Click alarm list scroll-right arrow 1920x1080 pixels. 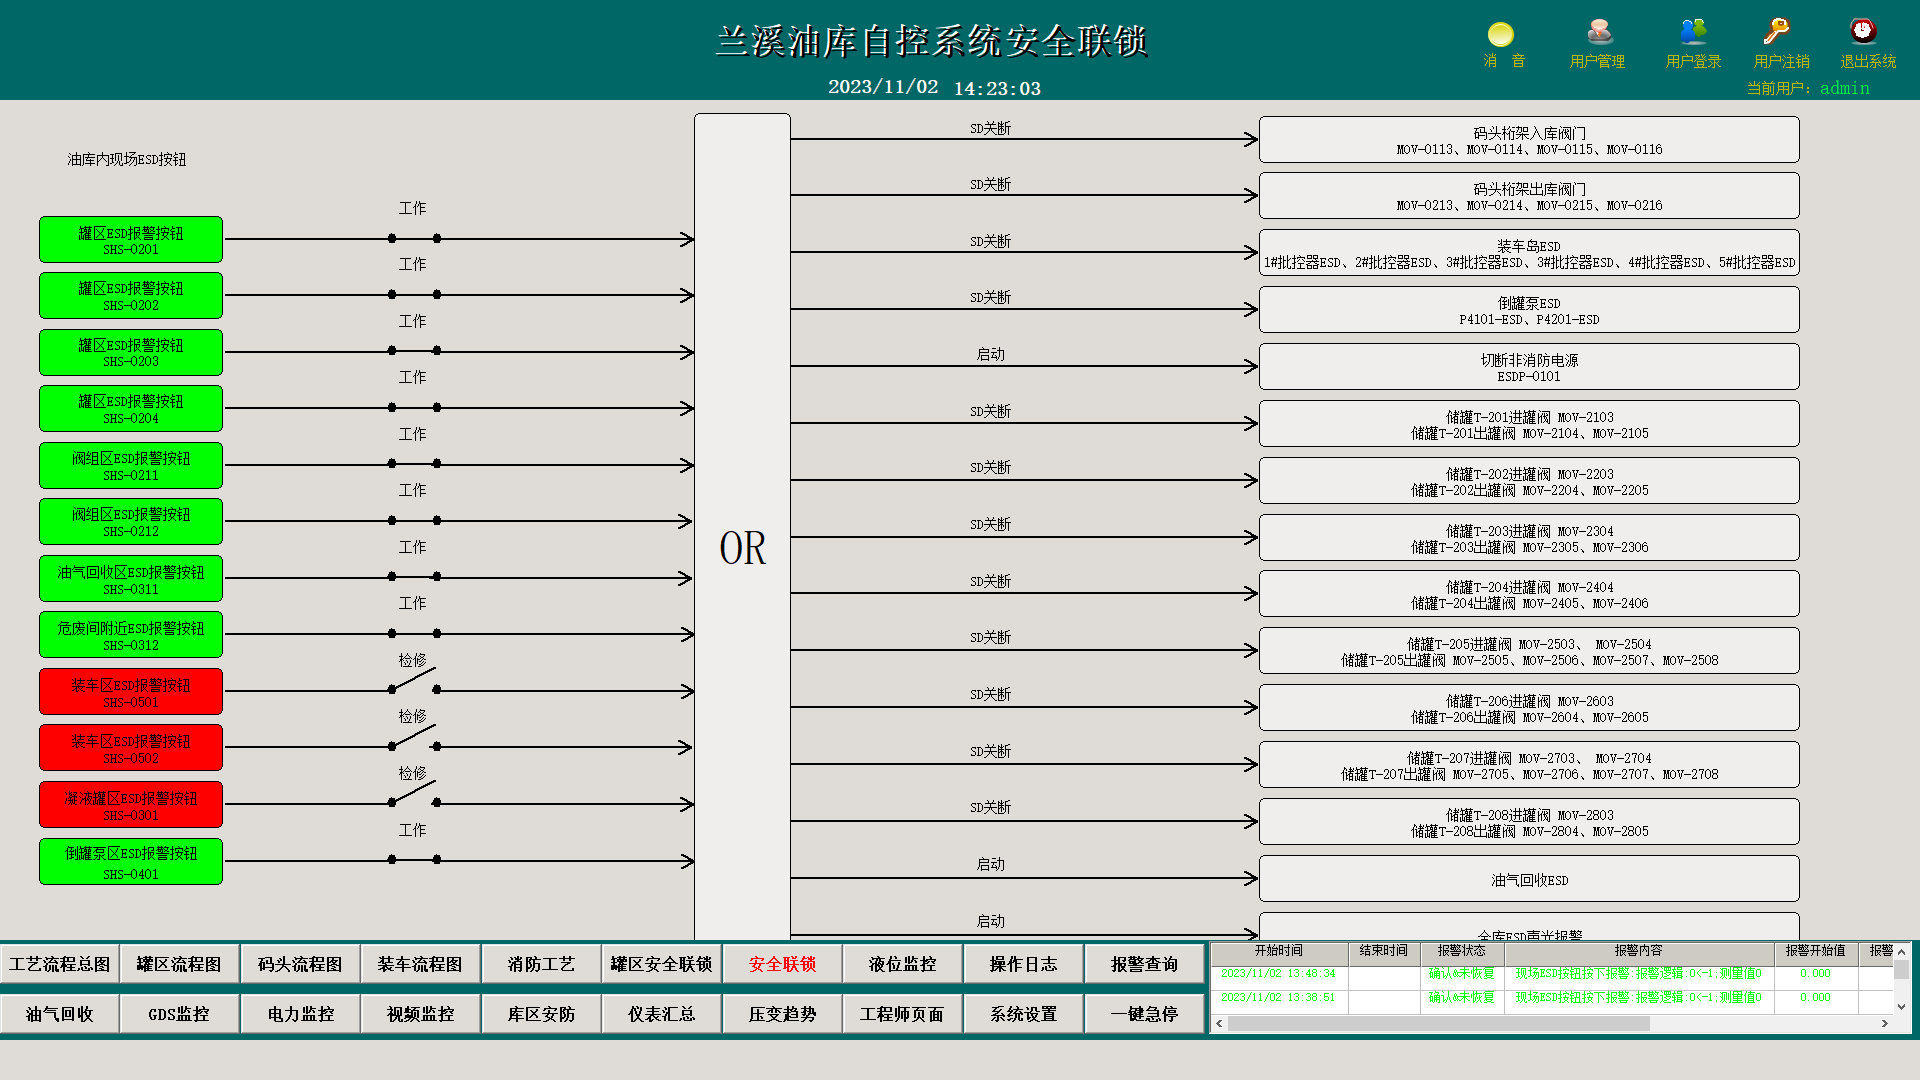(1884, 1023)
